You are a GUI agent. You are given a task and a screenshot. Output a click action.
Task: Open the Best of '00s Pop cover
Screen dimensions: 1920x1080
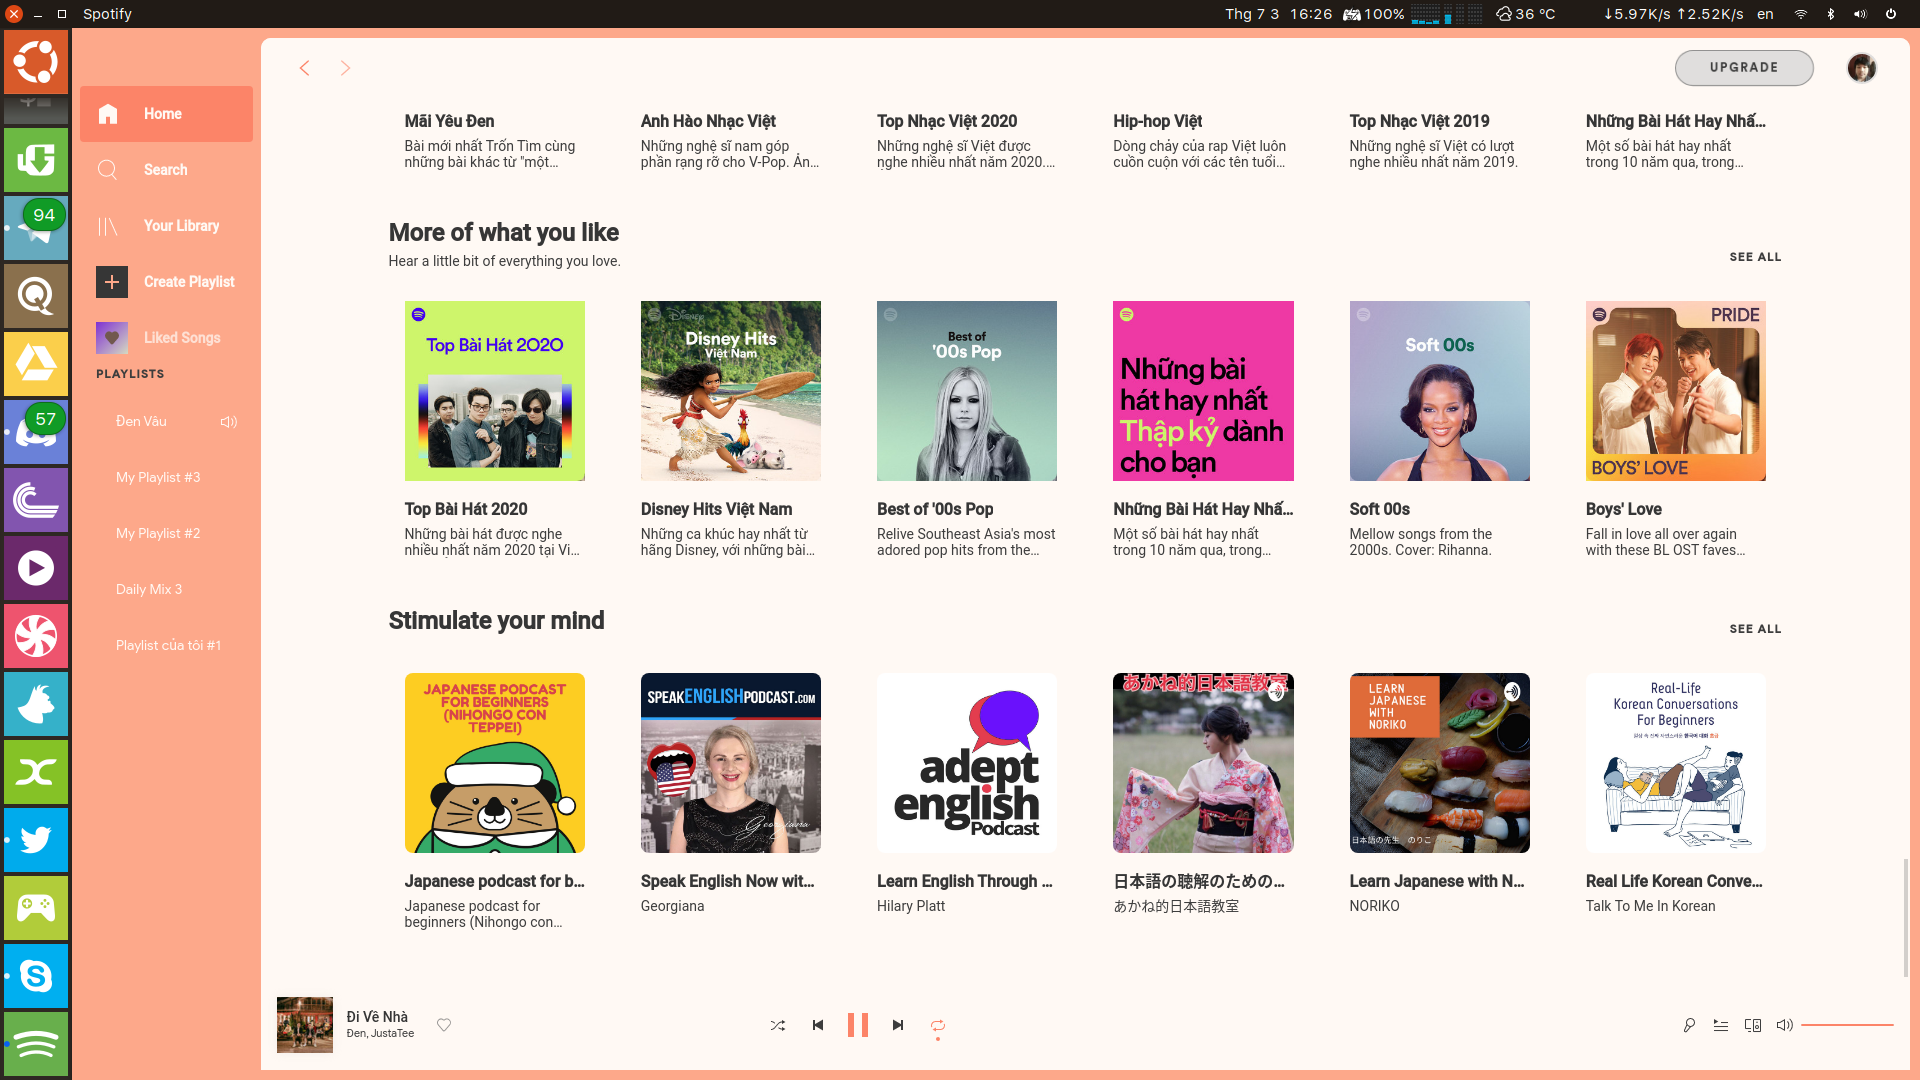tap(967, 391)
